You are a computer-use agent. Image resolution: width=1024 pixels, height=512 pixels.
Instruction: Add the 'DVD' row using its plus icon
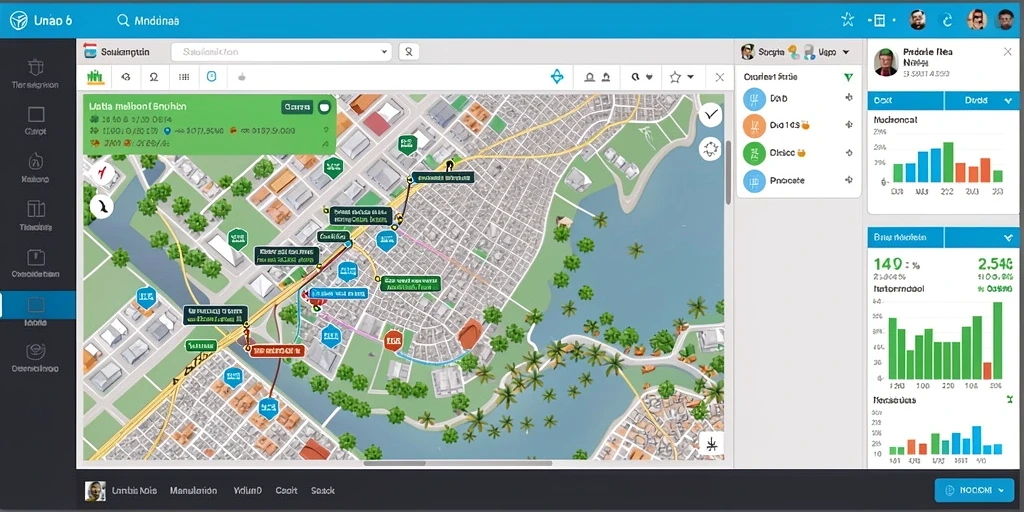848,98
